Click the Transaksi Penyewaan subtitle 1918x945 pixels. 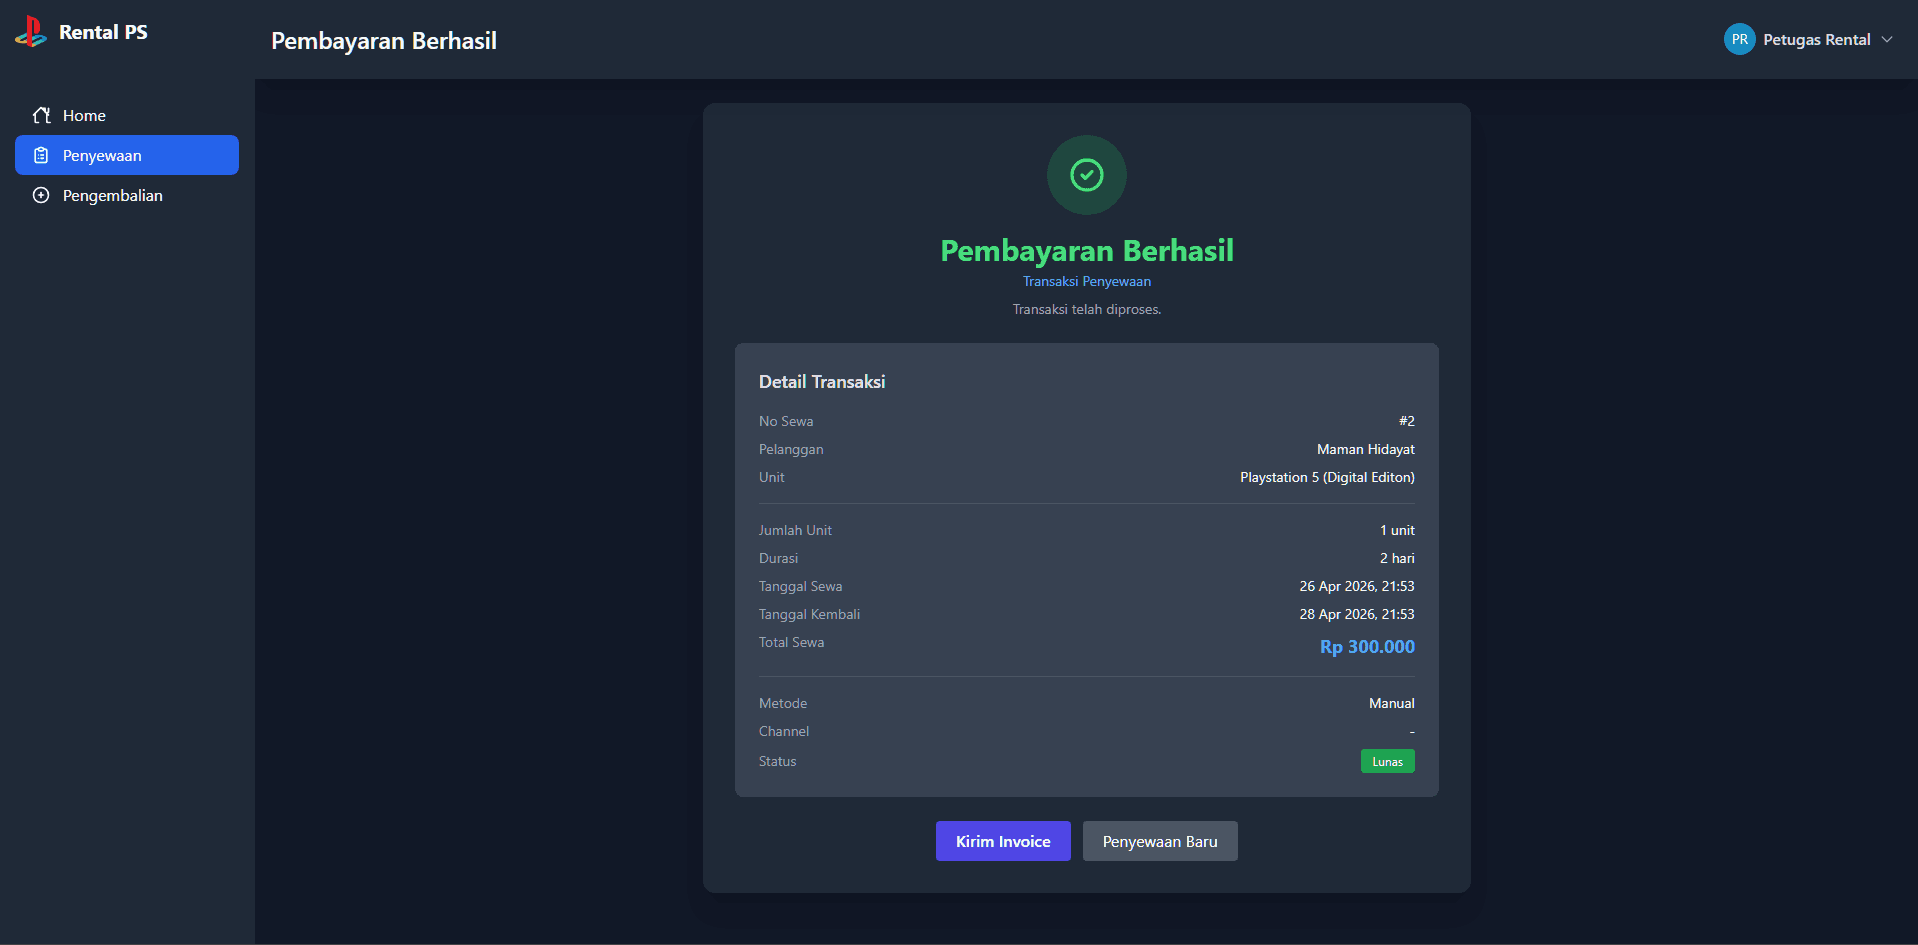1087,281
